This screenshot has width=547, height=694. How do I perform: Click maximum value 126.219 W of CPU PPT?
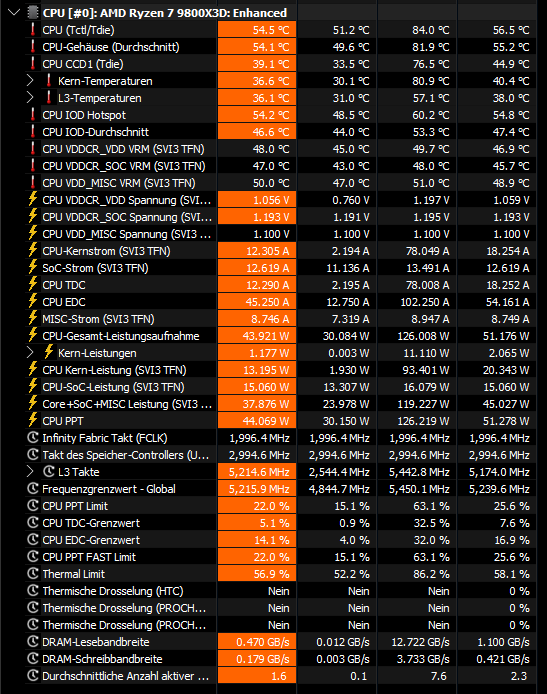(x=424, y=421)
